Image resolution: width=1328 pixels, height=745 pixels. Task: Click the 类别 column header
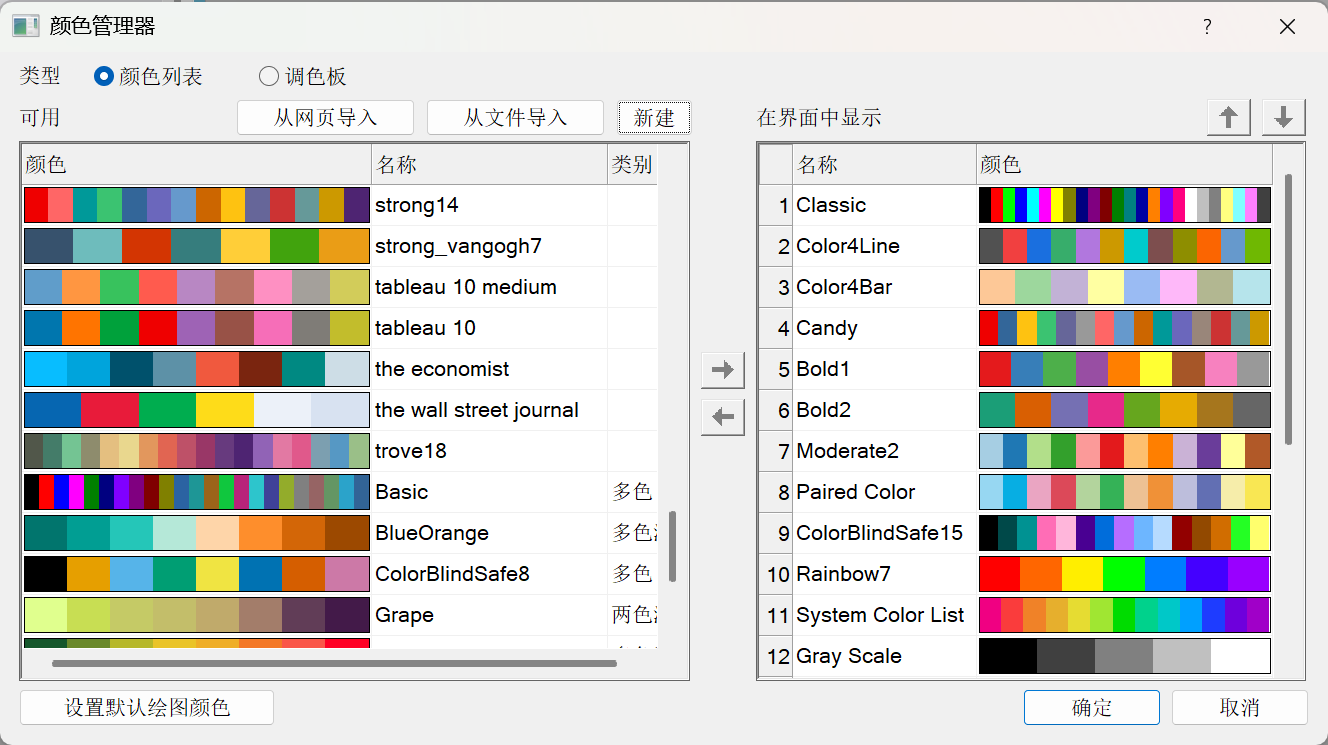pyautogui.click(x=632, y=165)
